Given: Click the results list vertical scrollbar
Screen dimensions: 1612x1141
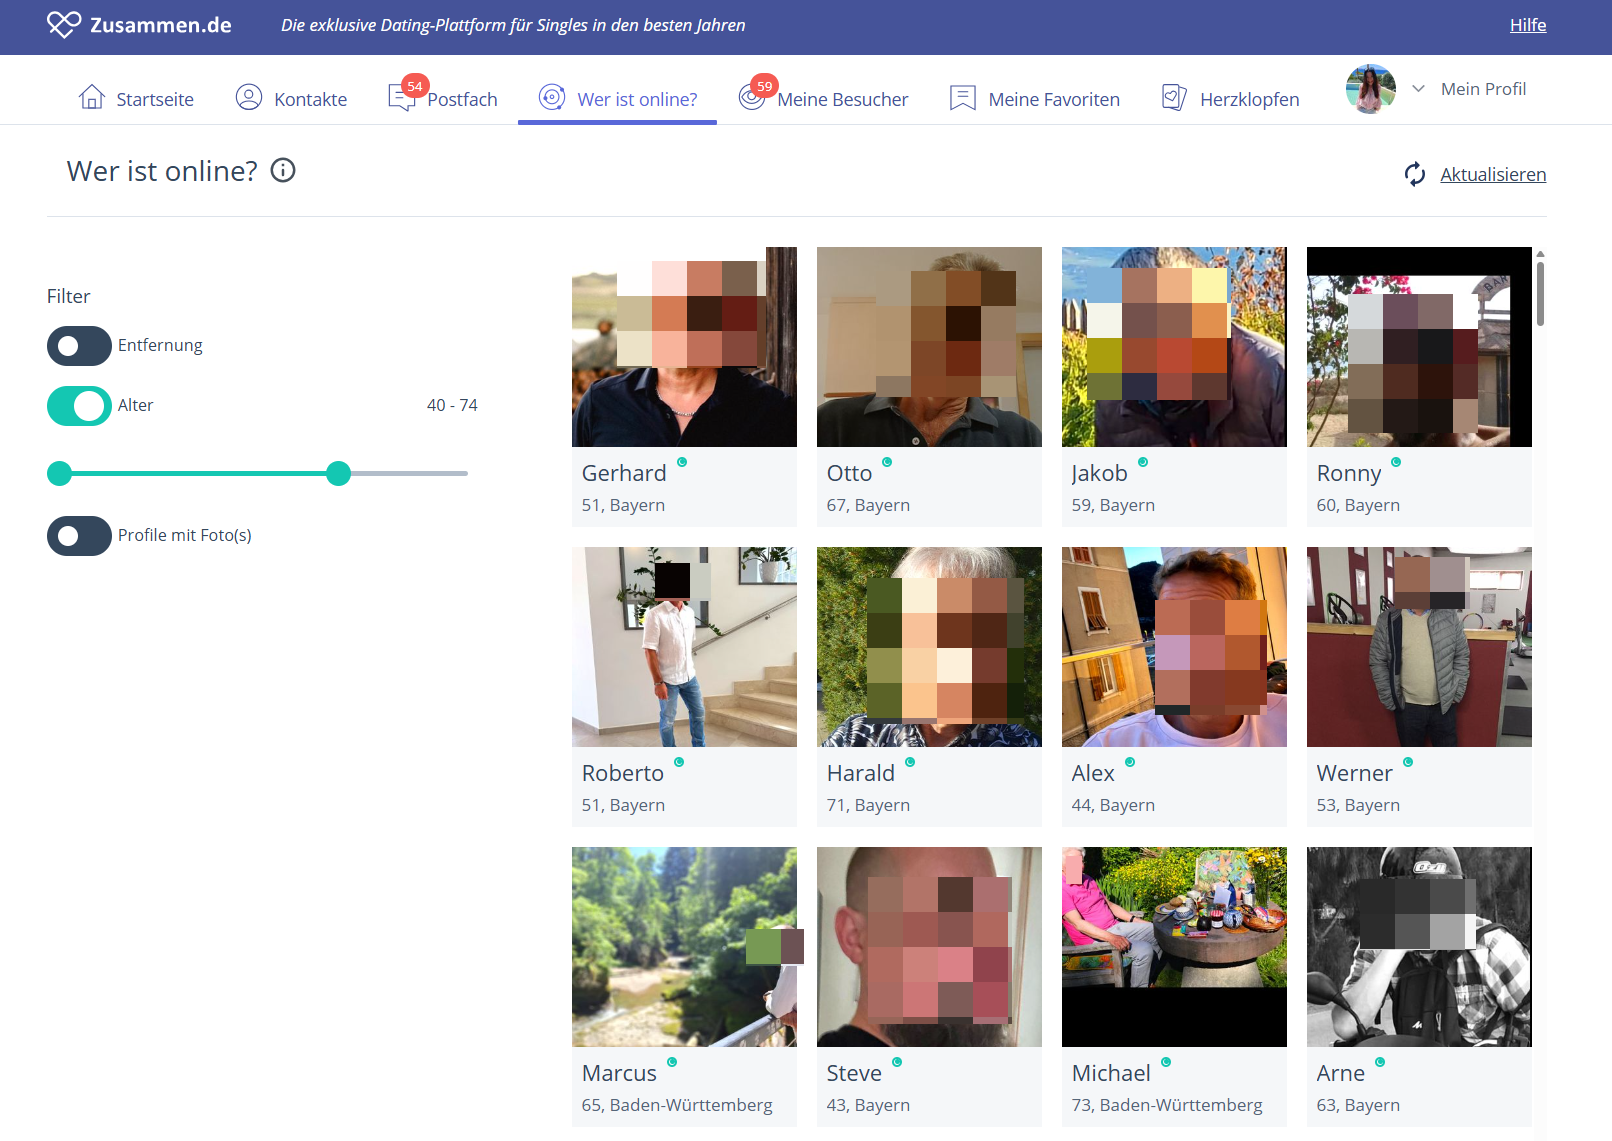Looking at the screenshot, I should point(1540,292).
